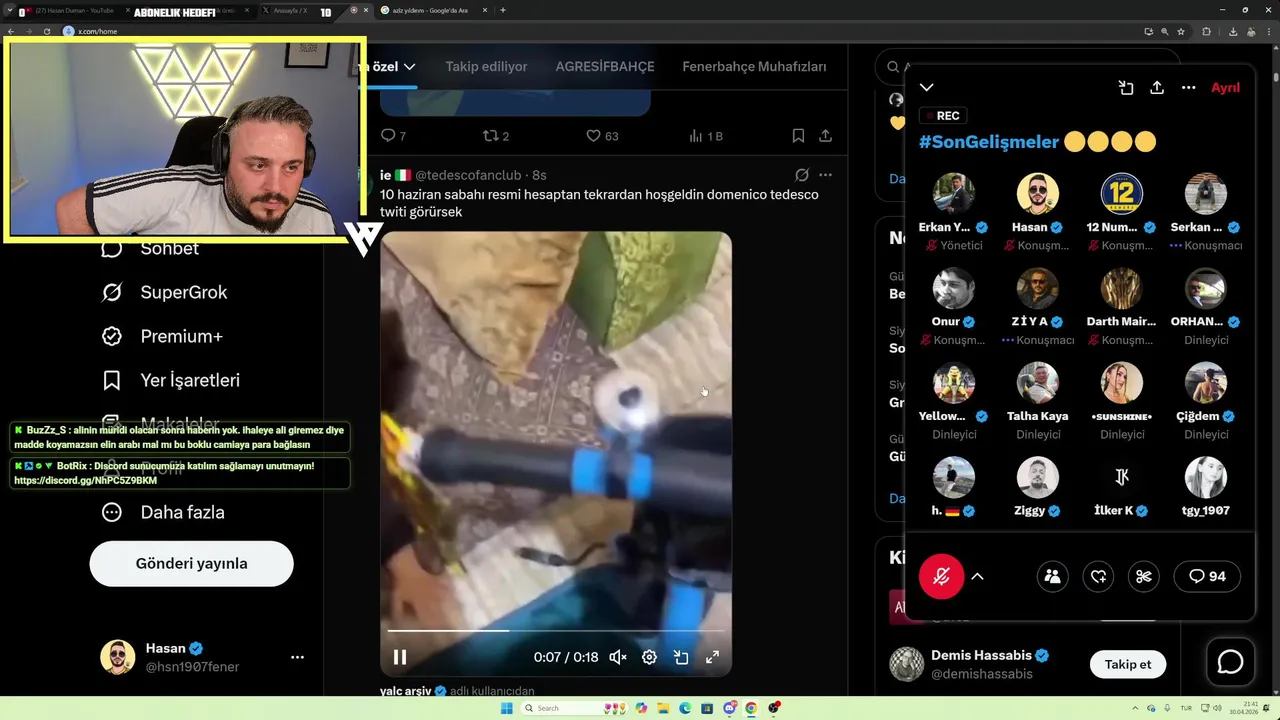Like the post with 63 likes

point(602,135)
